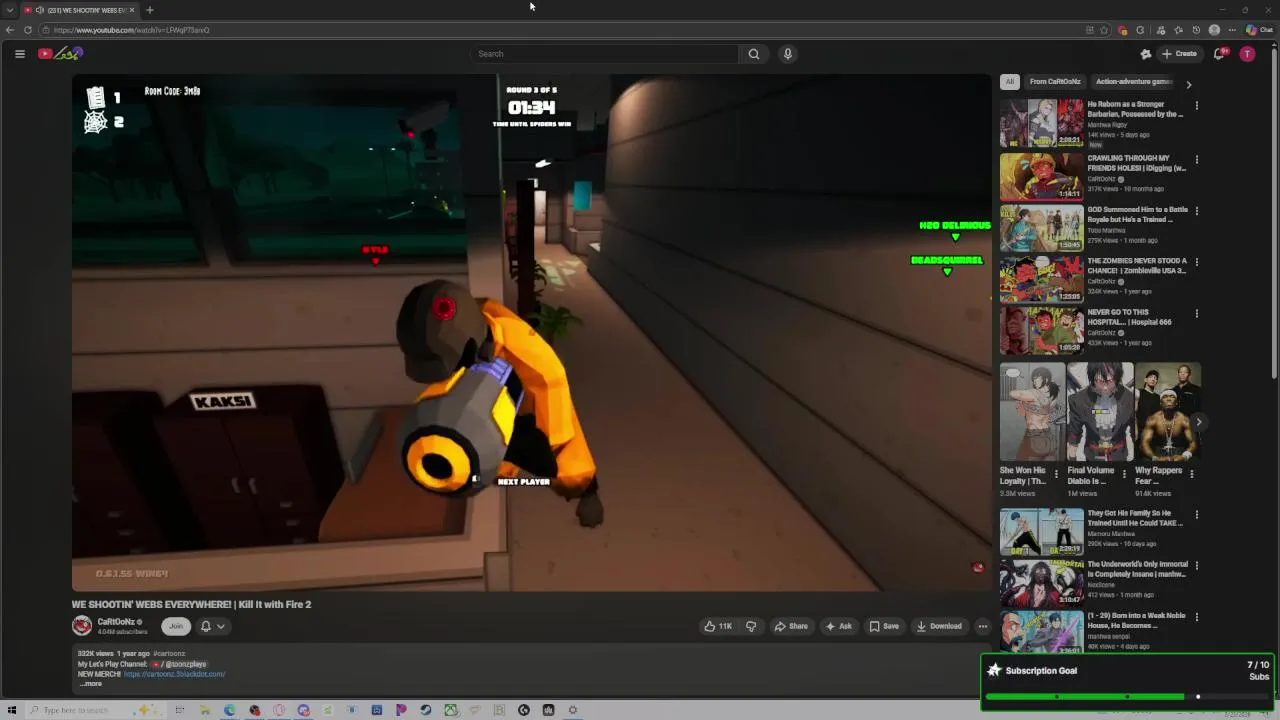Open the browser tab list dropdown
1280x720 pixels.
tap(9, 10)
